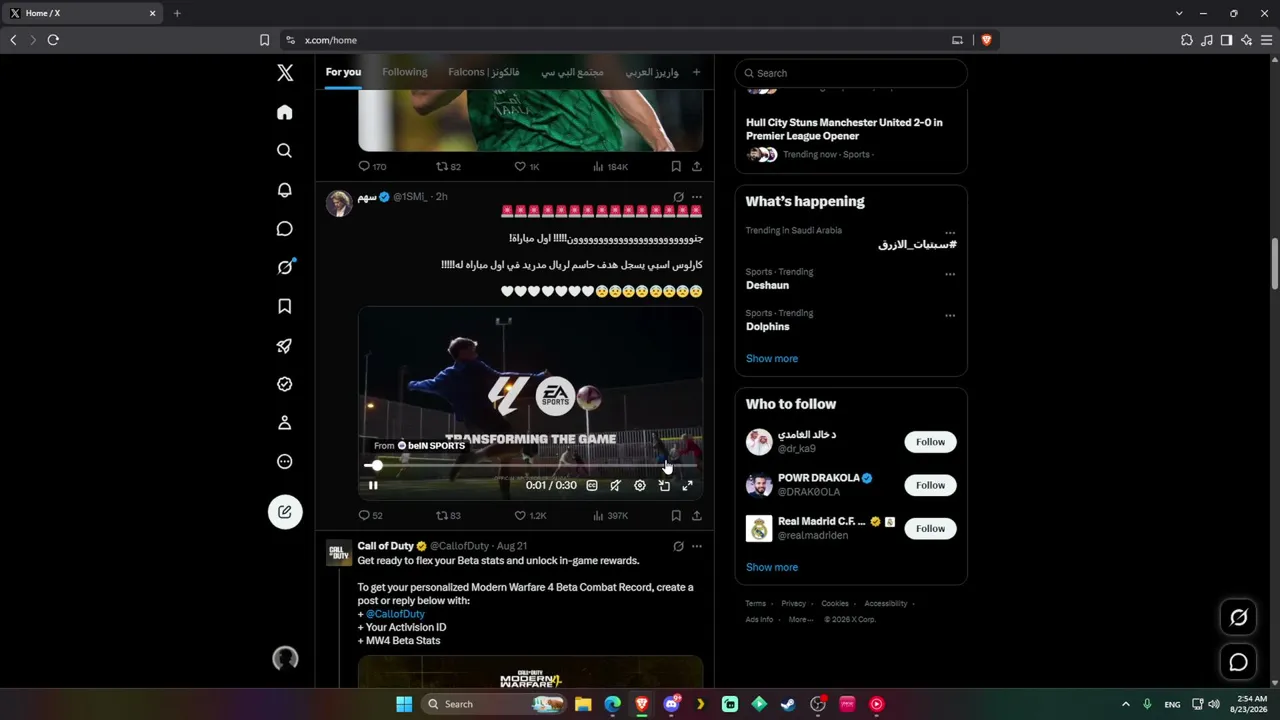The width and height of the screenshot is (1280, 720).
Task: Bookmark the @1SMi_ post
Action: point(676,516)
